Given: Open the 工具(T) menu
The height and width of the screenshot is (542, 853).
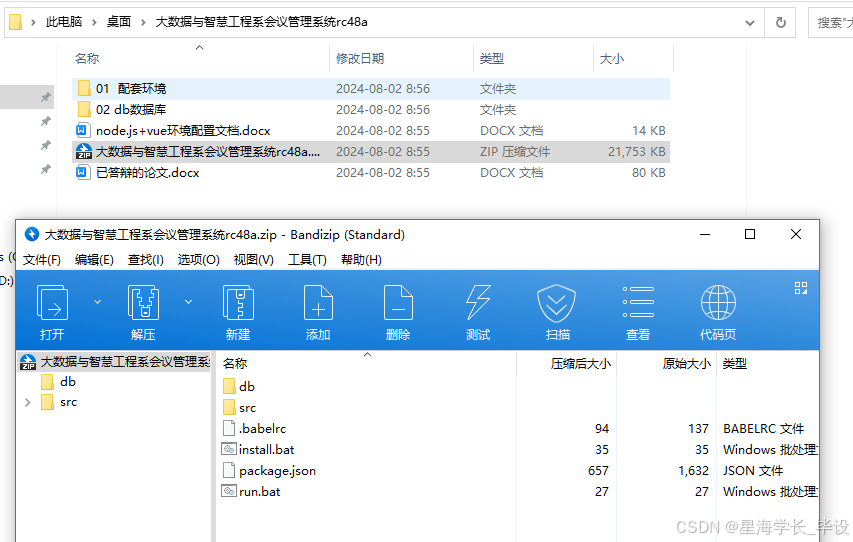Looking at the screenshot, I should pos(307,260).
